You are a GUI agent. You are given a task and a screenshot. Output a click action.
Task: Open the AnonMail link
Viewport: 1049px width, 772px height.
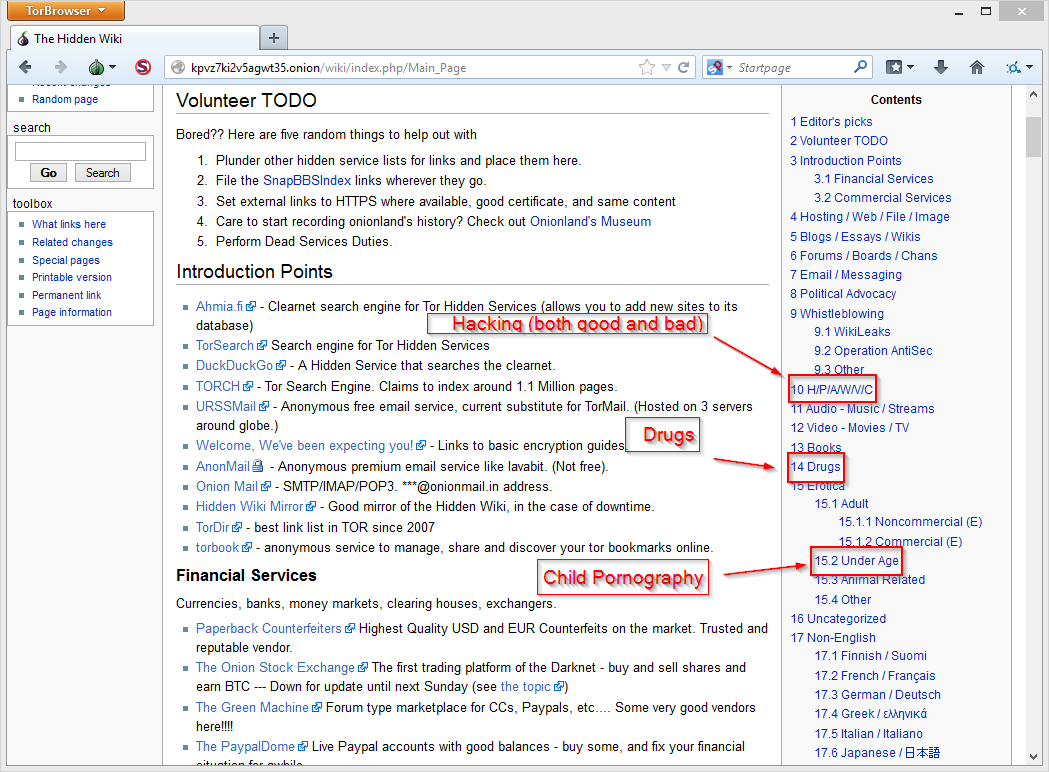click(223, 466)
